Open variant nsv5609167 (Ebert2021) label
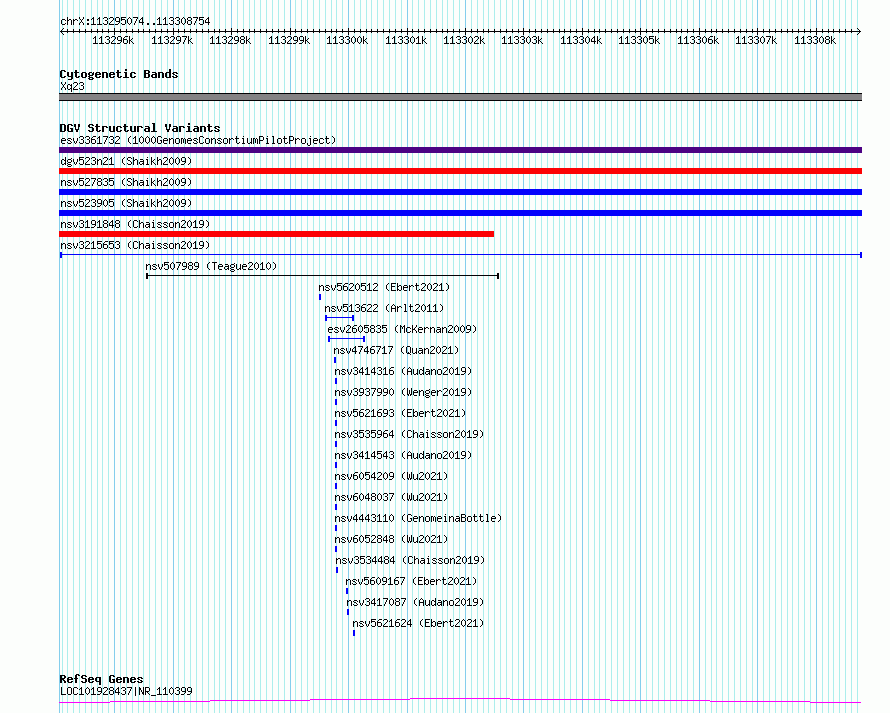Viewport: 890px width, 713px height. (412, 581)
